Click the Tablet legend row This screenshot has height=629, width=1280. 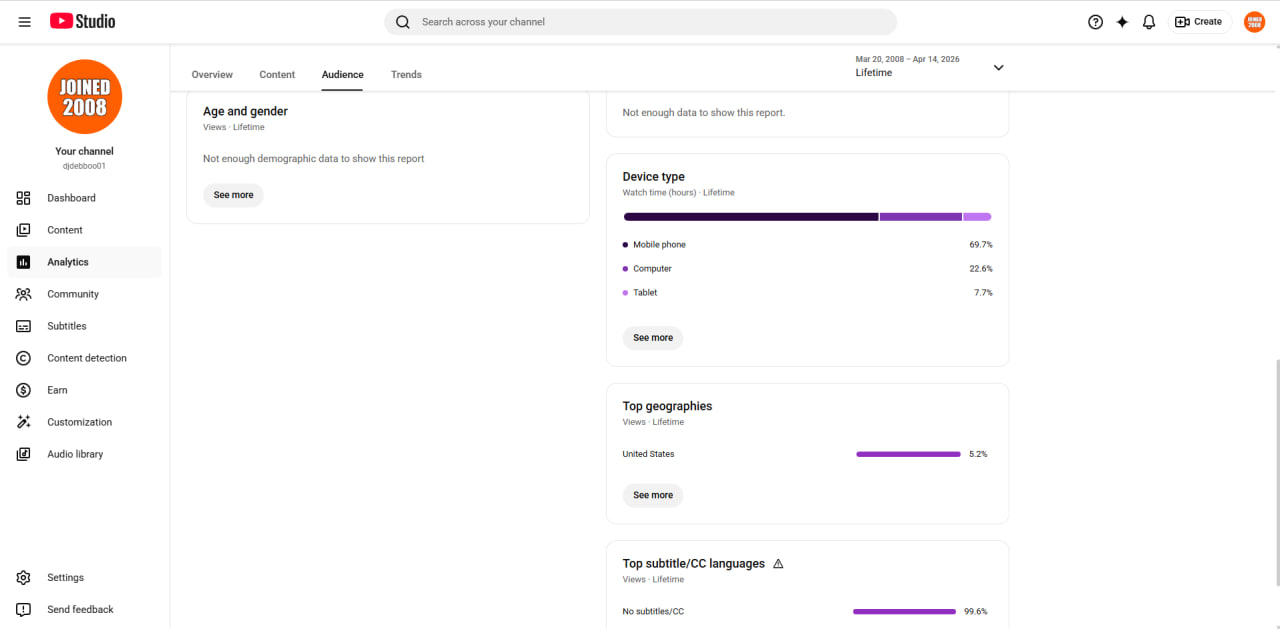807,293
